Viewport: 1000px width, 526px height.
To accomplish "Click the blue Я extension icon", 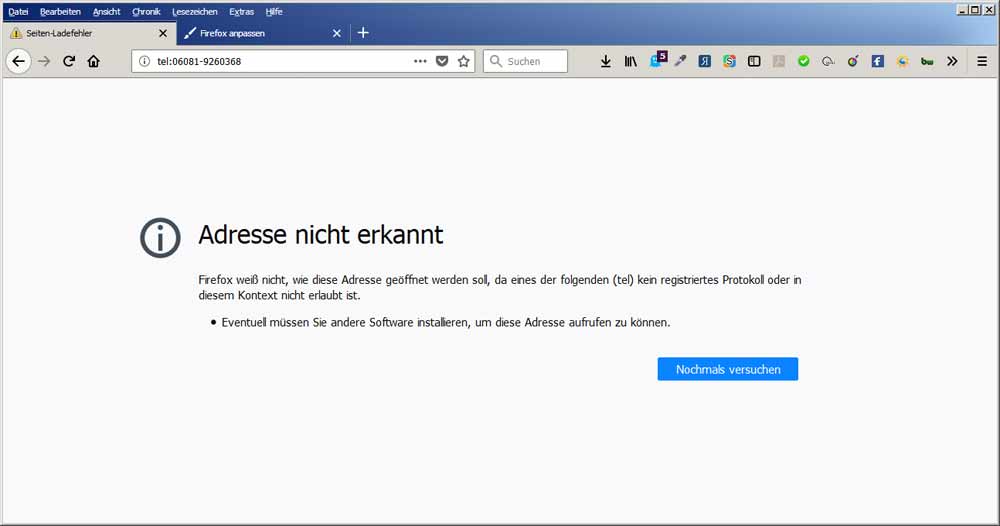I will point(705,61).
